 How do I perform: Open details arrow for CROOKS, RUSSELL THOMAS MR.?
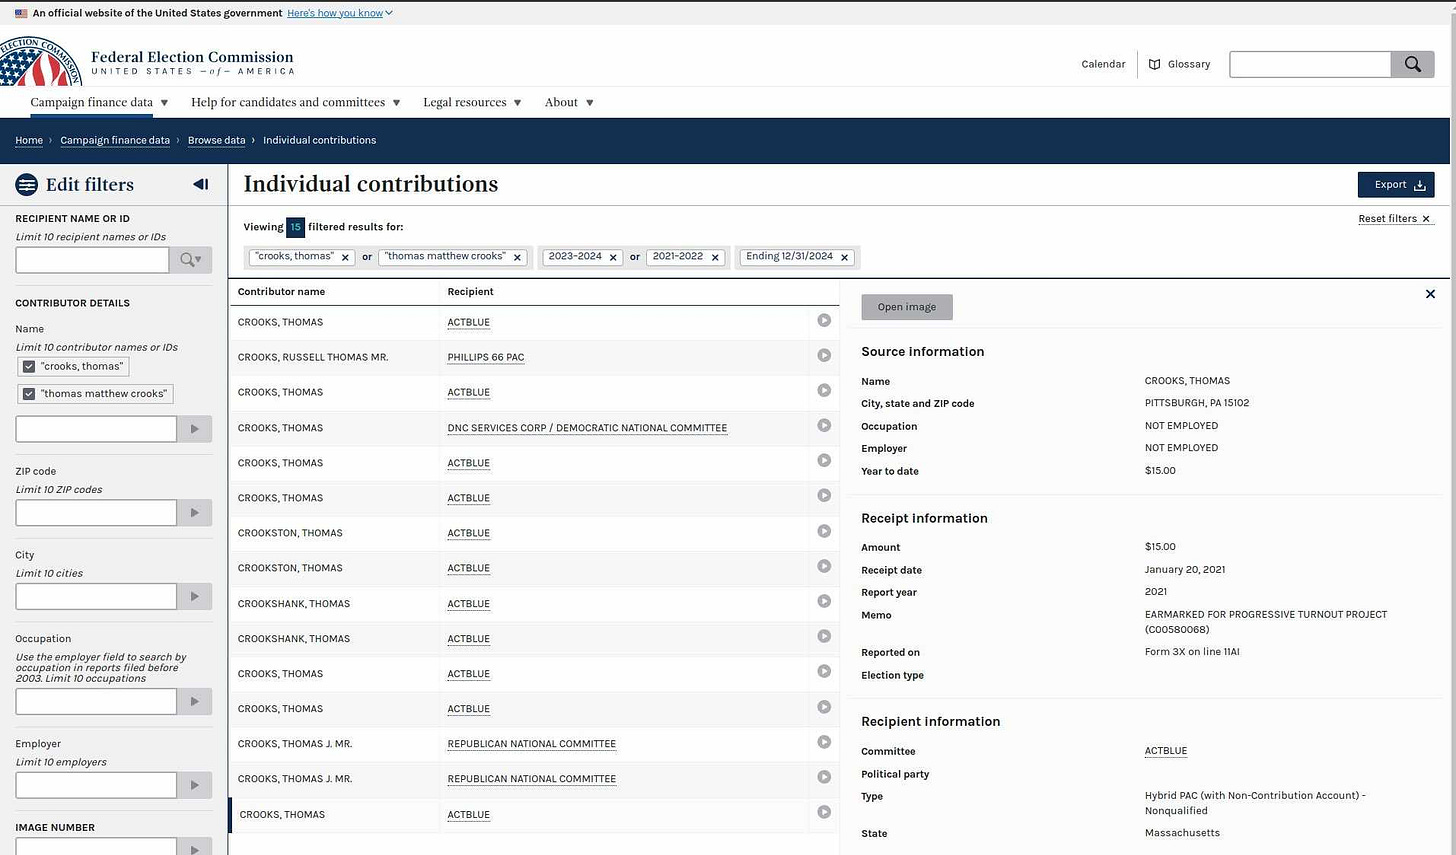click(824, 355)
